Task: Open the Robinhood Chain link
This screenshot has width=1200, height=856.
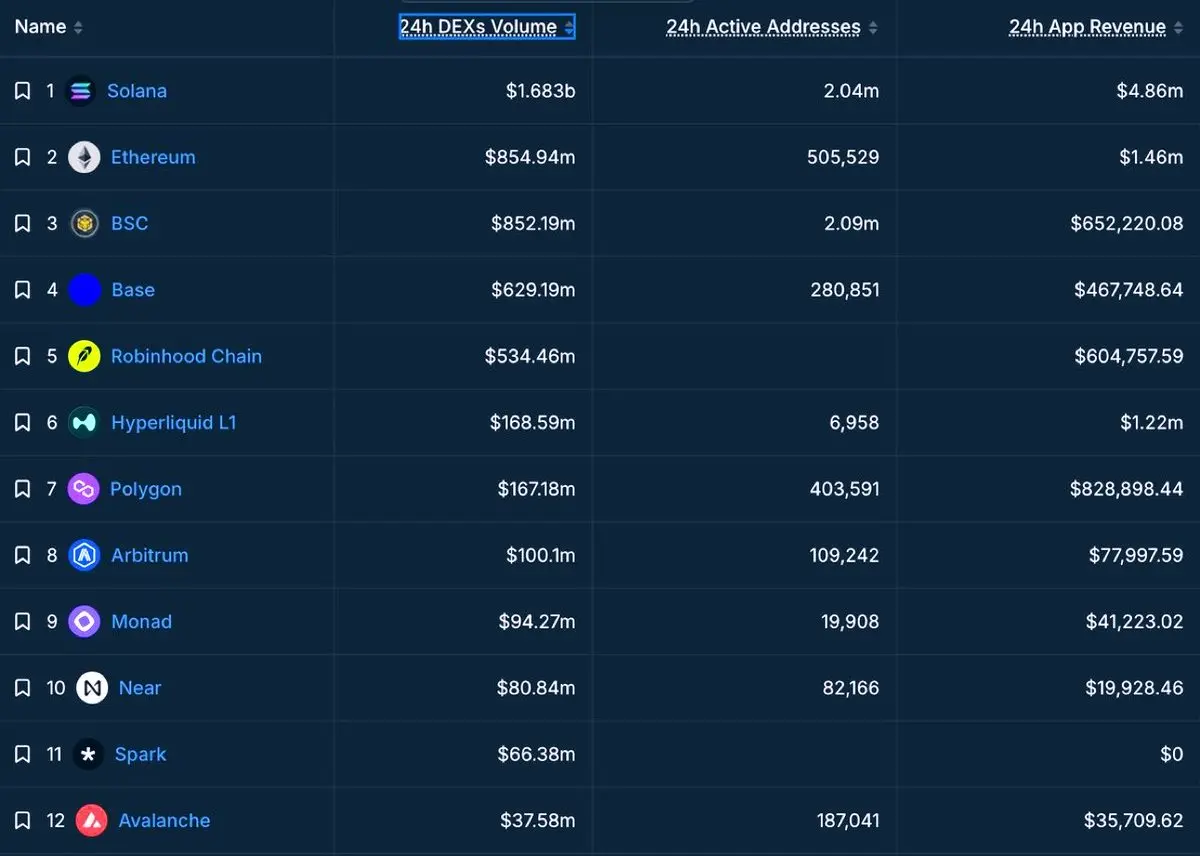Action: 186,356
